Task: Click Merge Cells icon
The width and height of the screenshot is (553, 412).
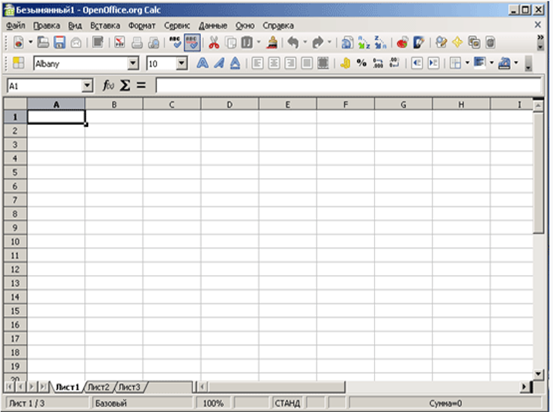Action: (x=323, y=63)
